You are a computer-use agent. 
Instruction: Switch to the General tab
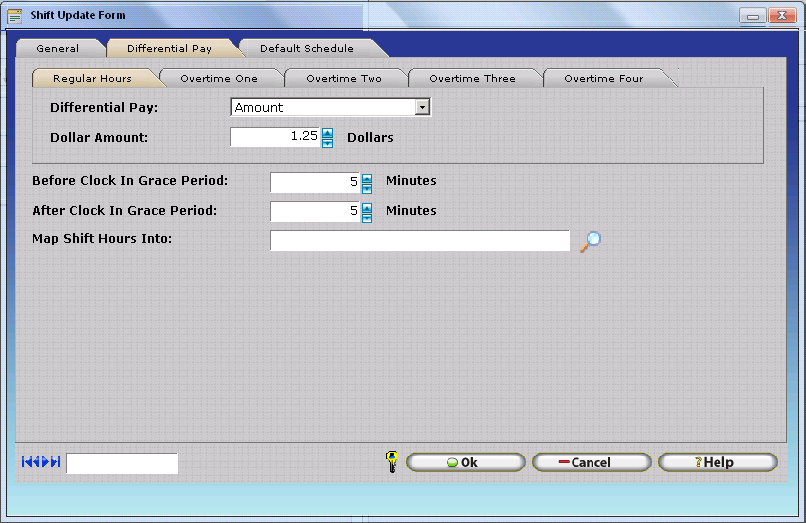[57, 48]
